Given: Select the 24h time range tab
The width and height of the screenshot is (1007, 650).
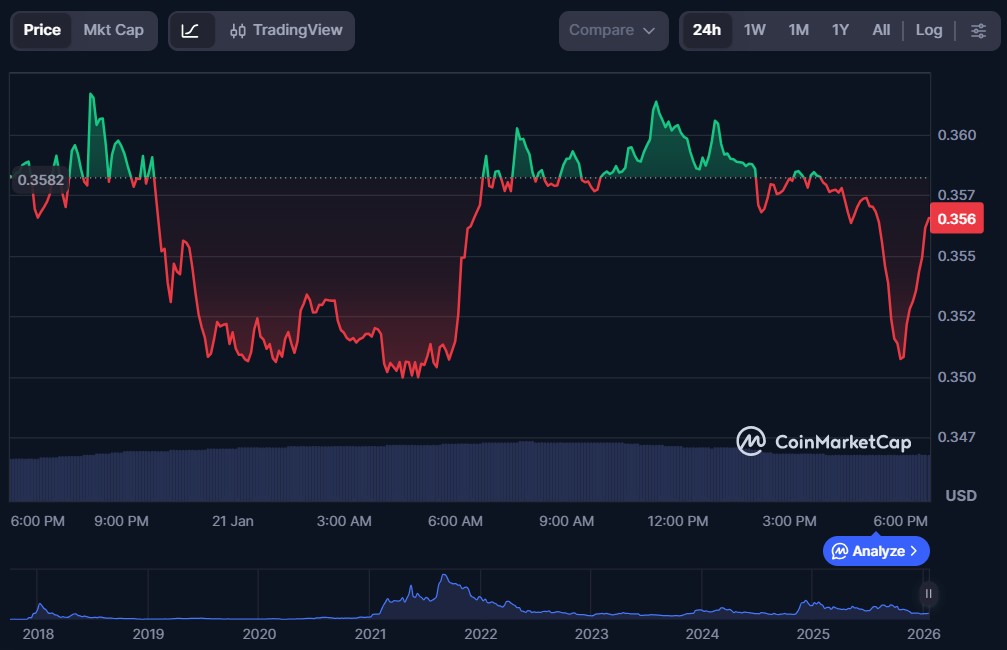Looking at the screenshot, I should pos(706,30).
